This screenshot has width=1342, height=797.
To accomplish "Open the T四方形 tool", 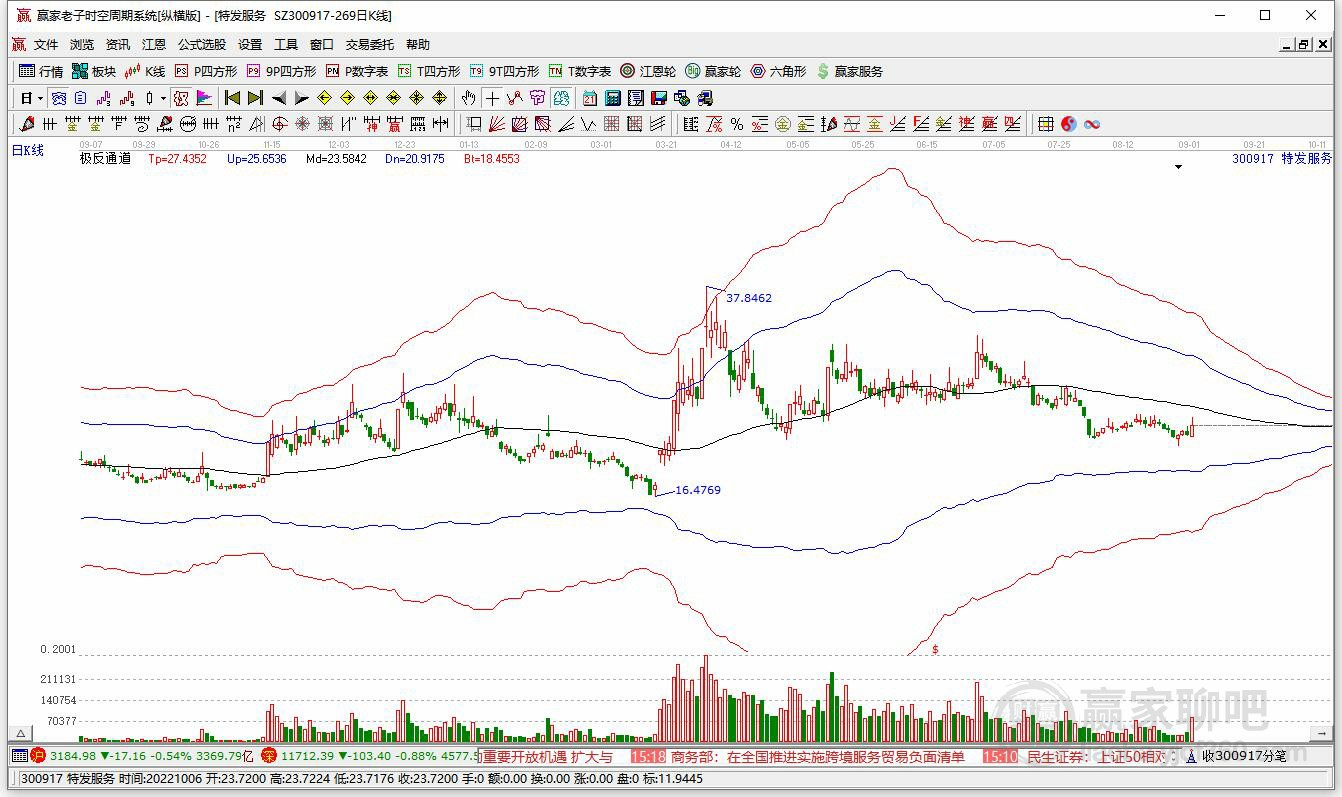I will (429, 71).
